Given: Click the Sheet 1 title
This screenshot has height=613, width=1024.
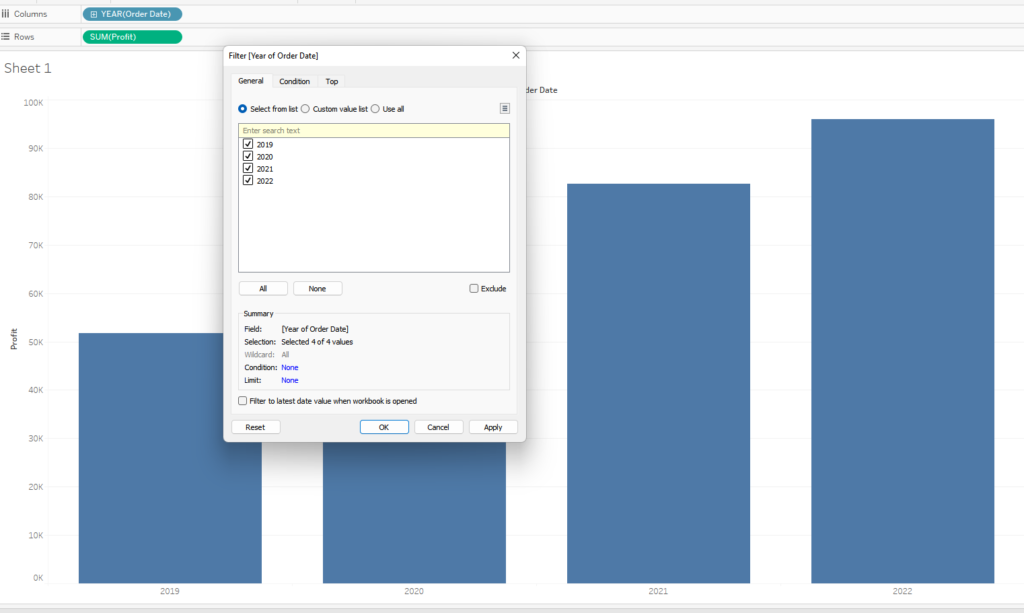Looking at the screenshot, I should tap(27, 68).
